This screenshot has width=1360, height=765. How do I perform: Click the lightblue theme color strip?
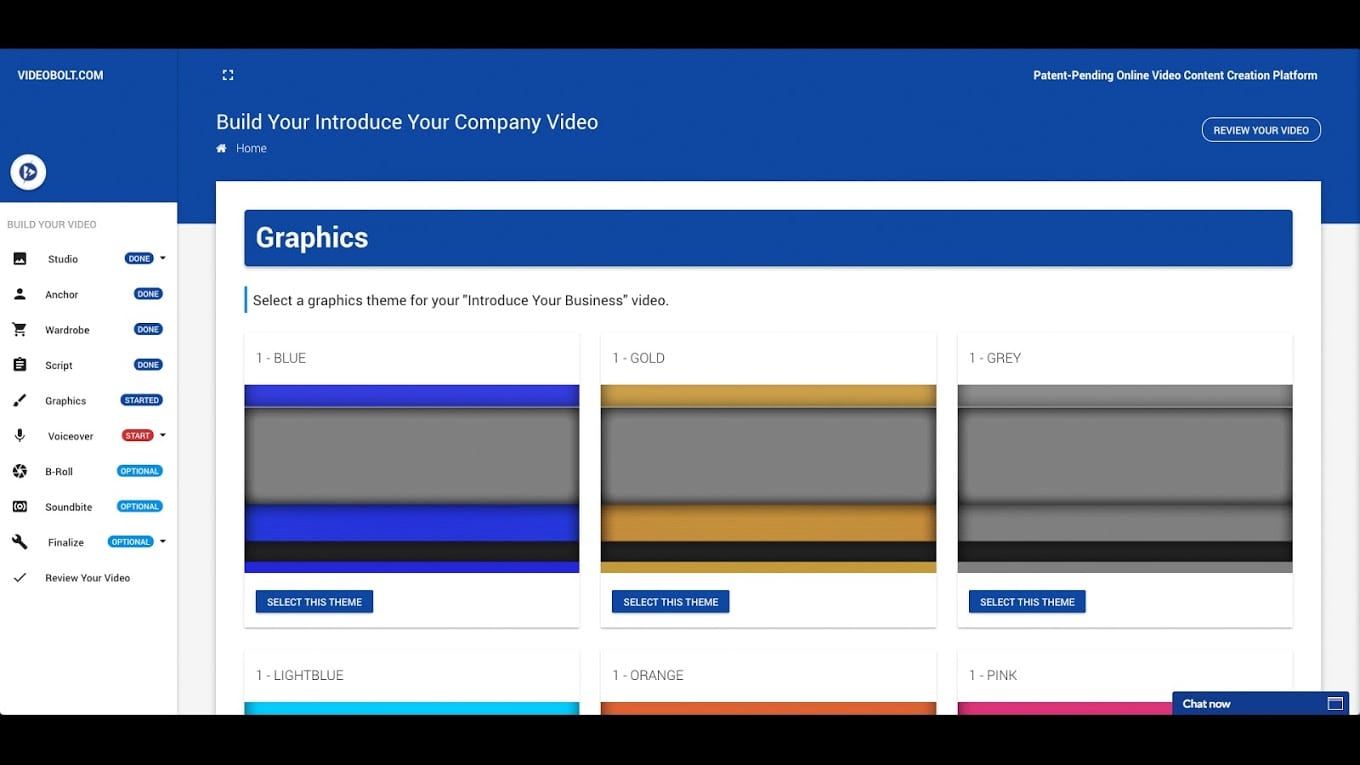[x=412, y=708]
